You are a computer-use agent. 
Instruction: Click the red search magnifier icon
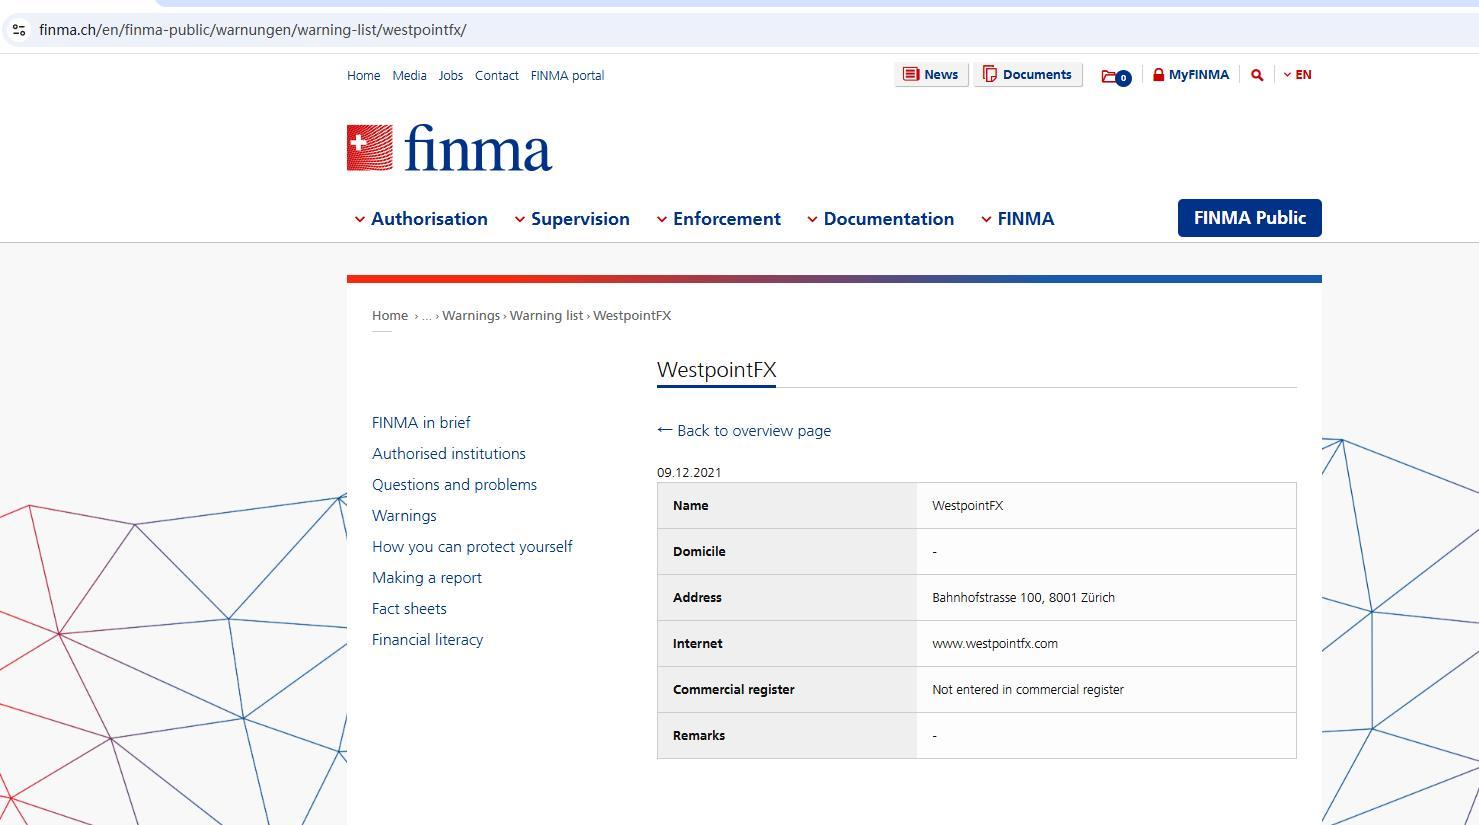1257,75
